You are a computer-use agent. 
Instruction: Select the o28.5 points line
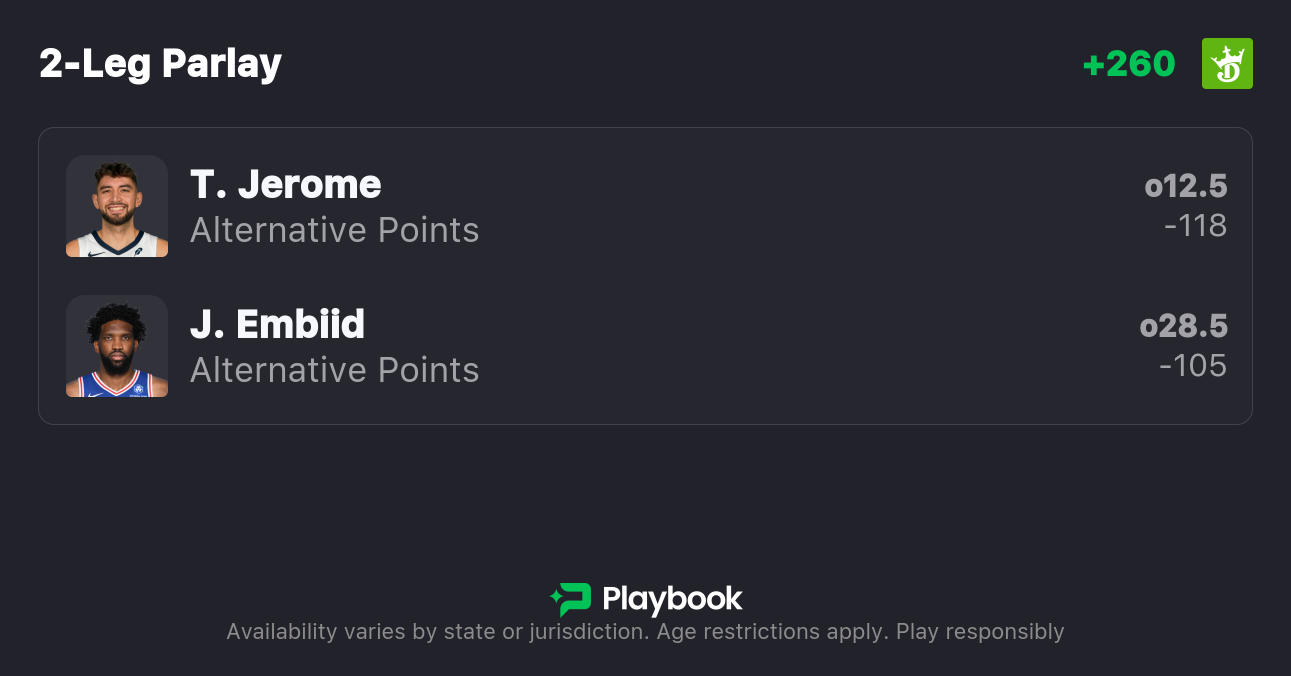(1184, 326)
